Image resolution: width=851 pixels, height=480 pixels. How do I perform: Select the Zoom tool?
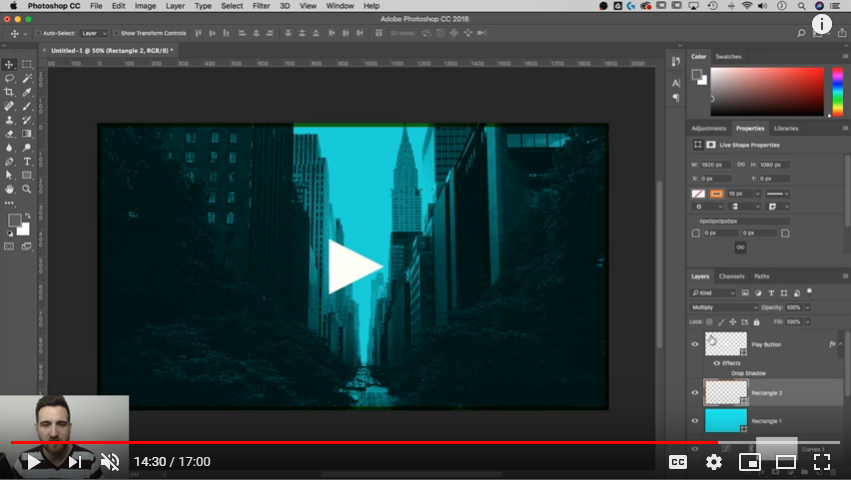coord(27,189)
